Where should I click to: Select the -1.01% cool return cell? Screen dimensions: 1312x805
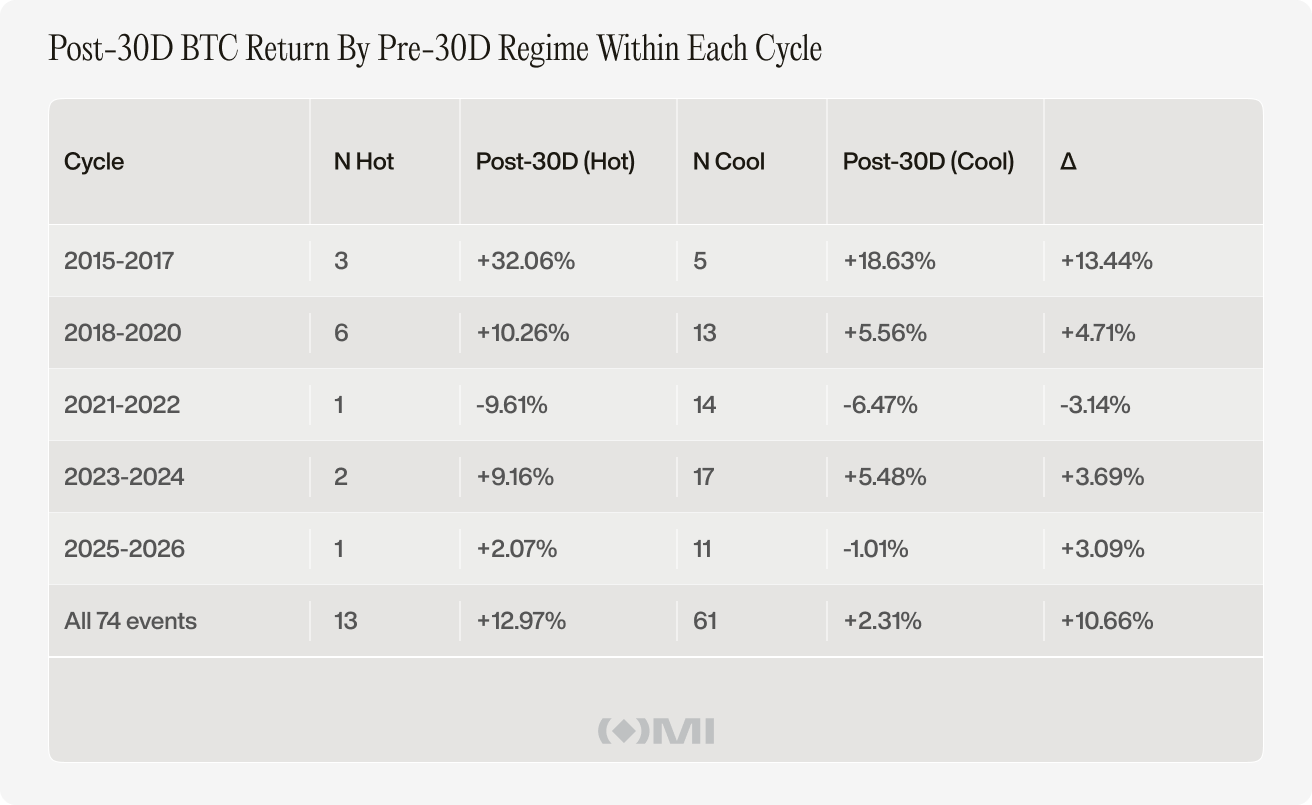(876, 549)
